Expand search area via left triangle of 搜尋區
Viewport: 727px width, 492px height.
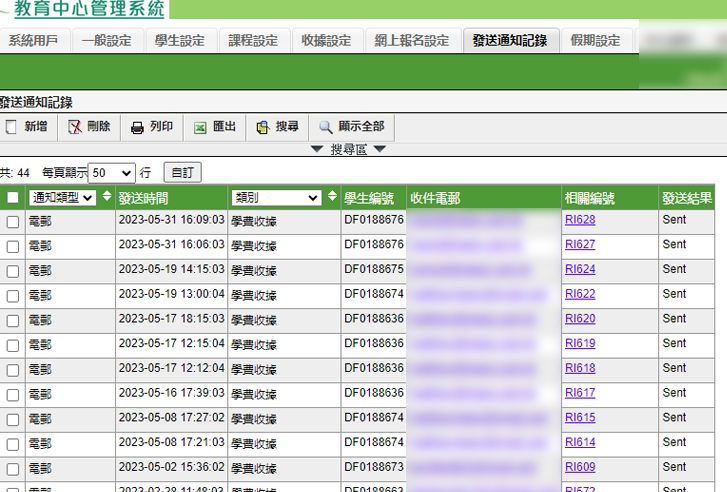317,149
